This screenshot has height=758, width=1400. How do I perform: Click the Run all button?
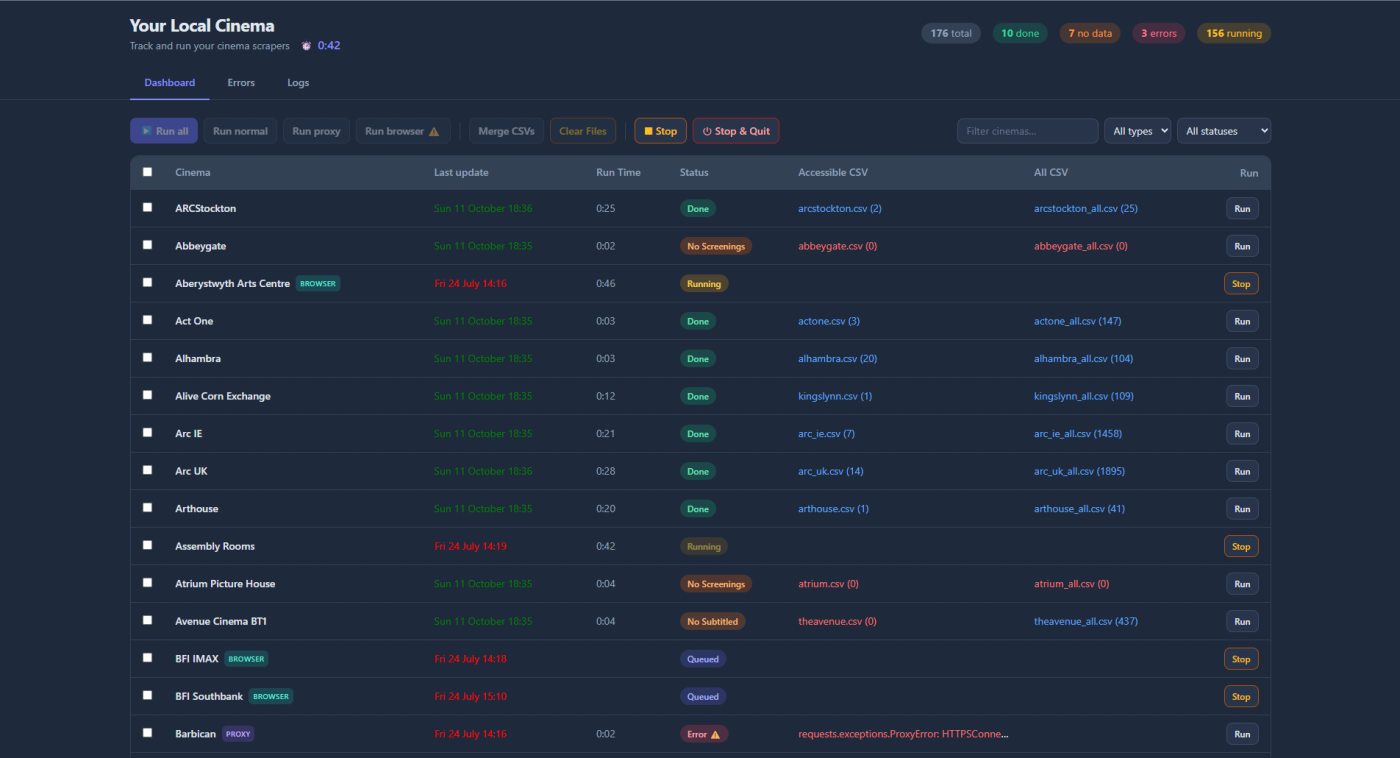[164, 131]
